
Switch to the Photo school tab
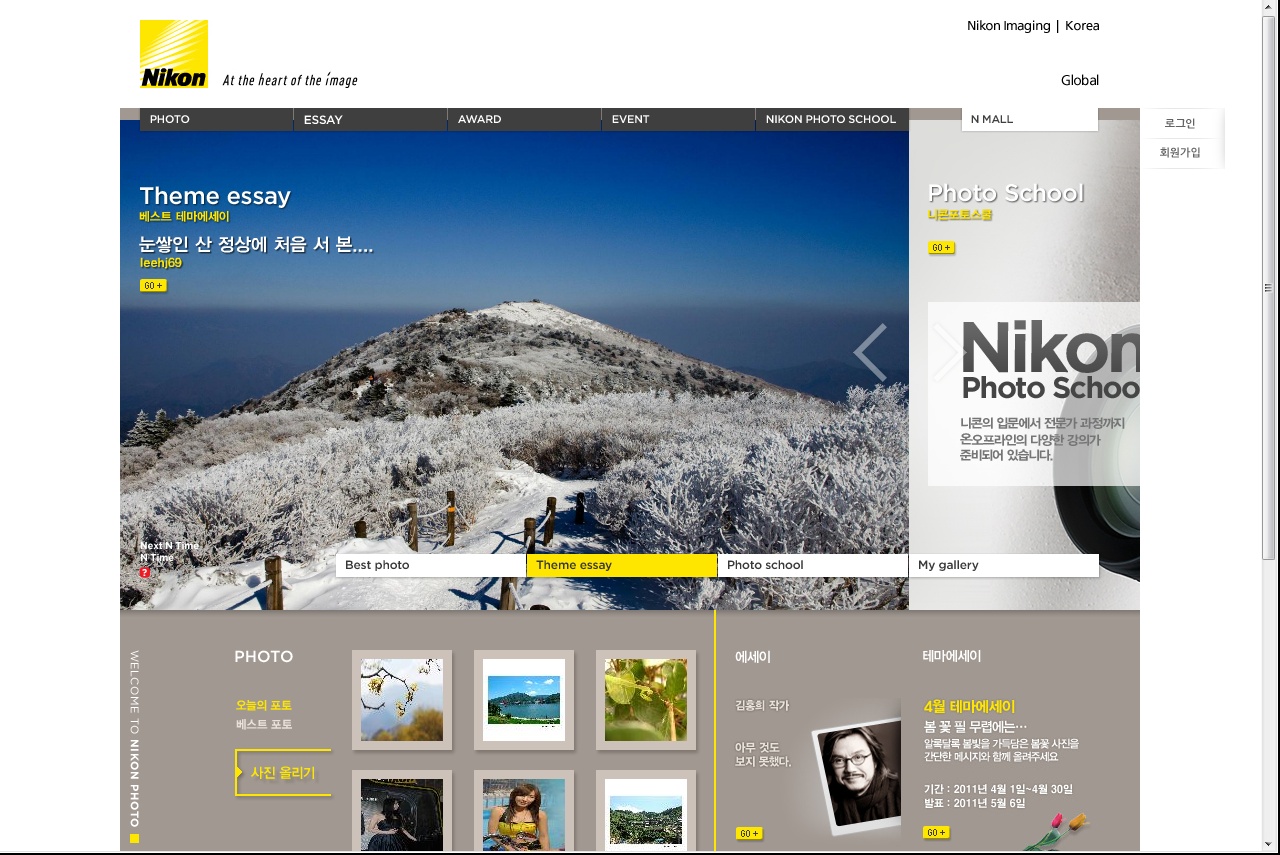pyautogui.click(x=813, y=565)
